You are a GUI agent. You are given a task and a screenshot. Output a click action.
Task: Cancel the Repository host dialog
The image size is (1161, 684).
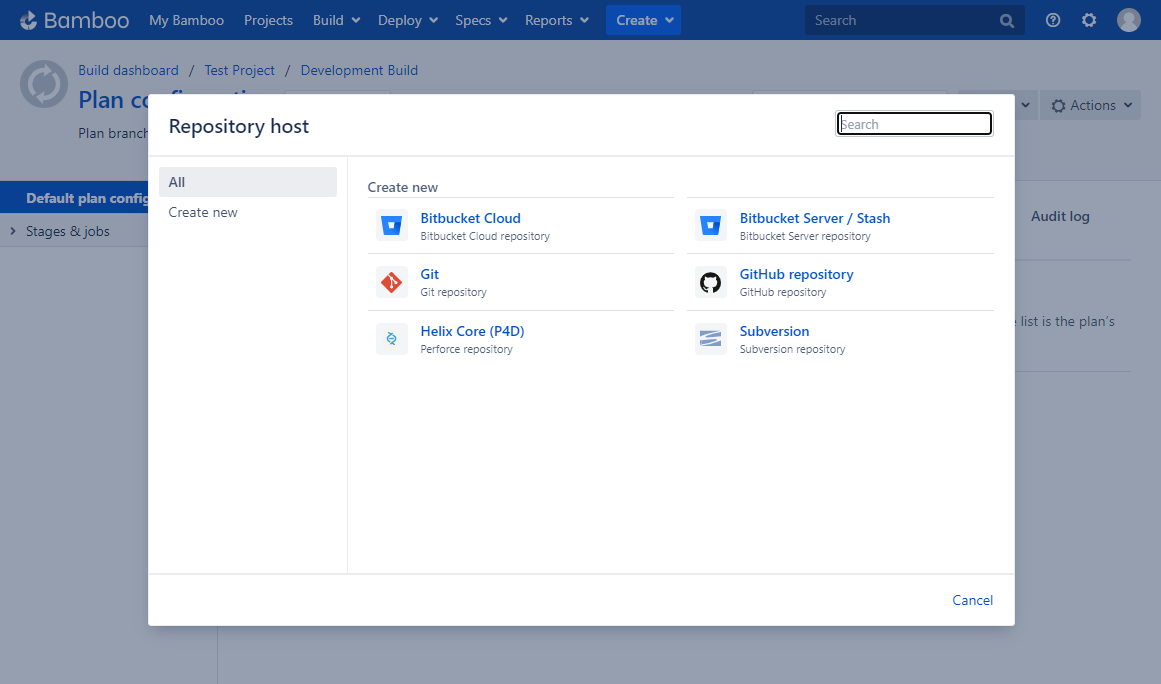tap(972, 600)
